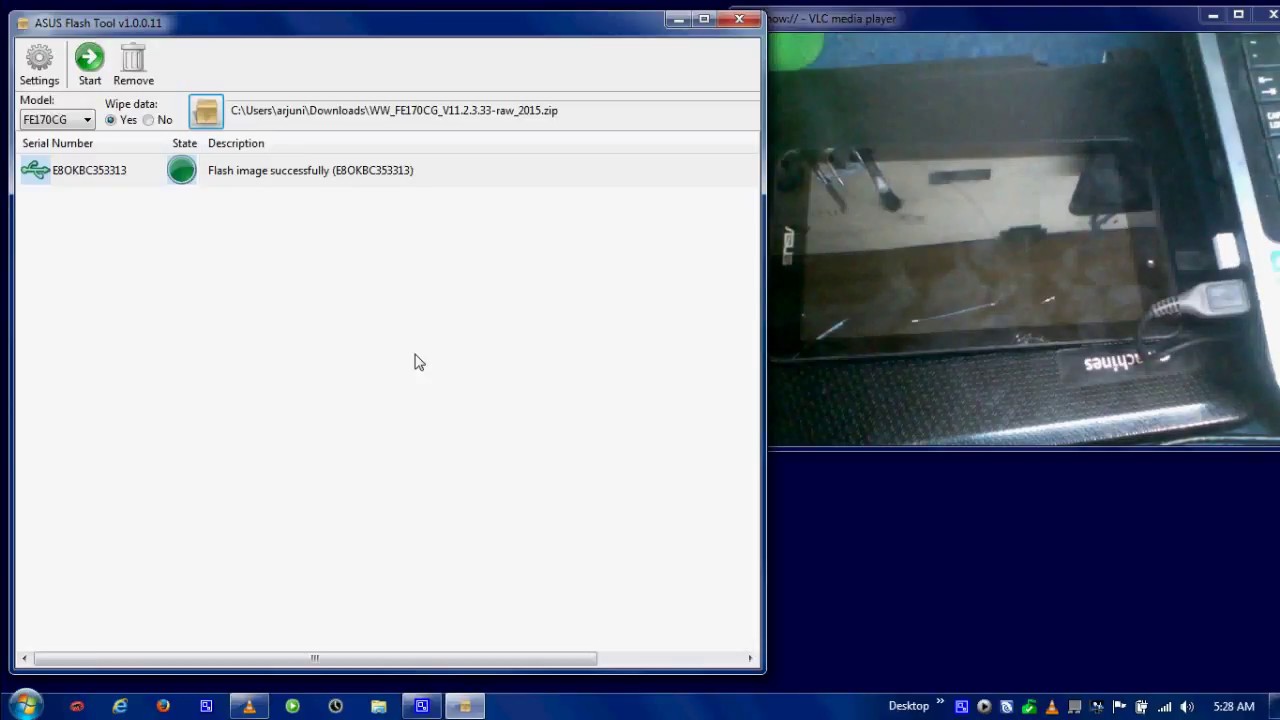Viewport: 1280px width, 720px height.
Task: Select serial number E8OKBC353313 text
Action: click(89, 170)
